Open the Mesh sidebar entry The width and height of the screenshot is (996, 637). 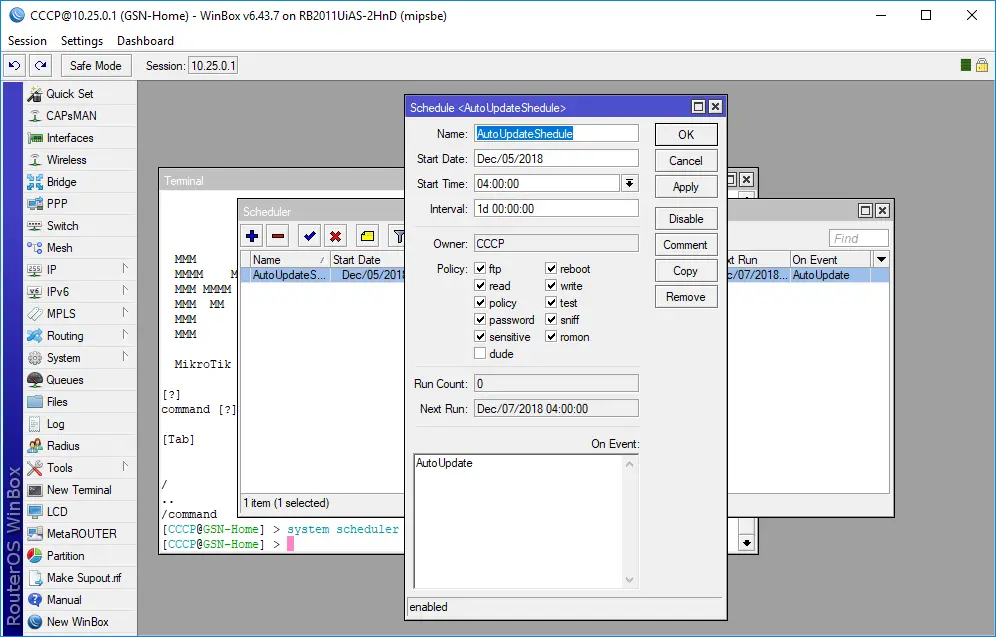click(x=80, y=248)
